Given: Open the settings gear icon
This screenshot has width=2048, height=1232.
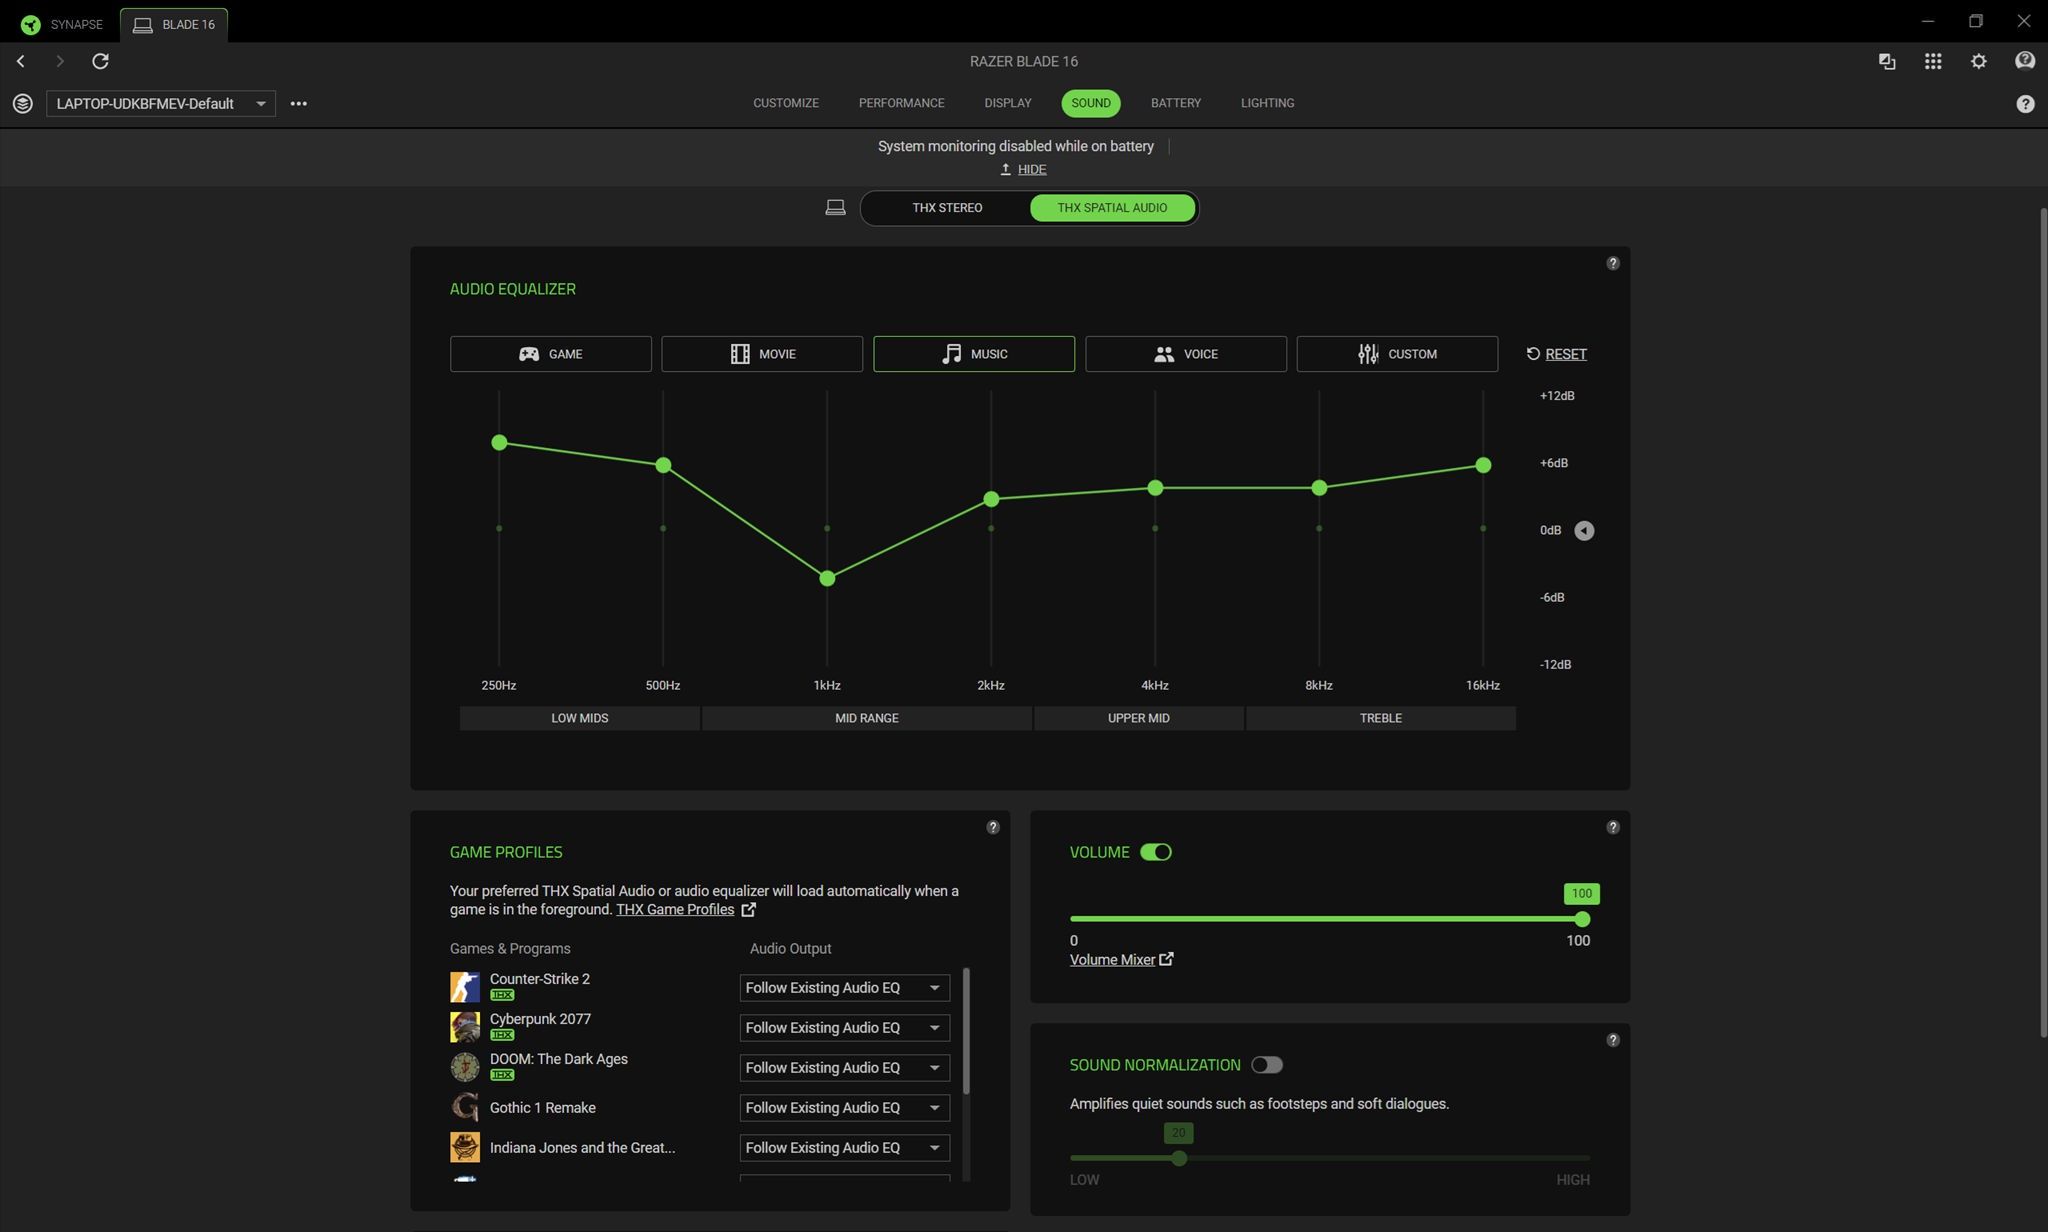Looking at the screenshot, I should click(1978, 61).
